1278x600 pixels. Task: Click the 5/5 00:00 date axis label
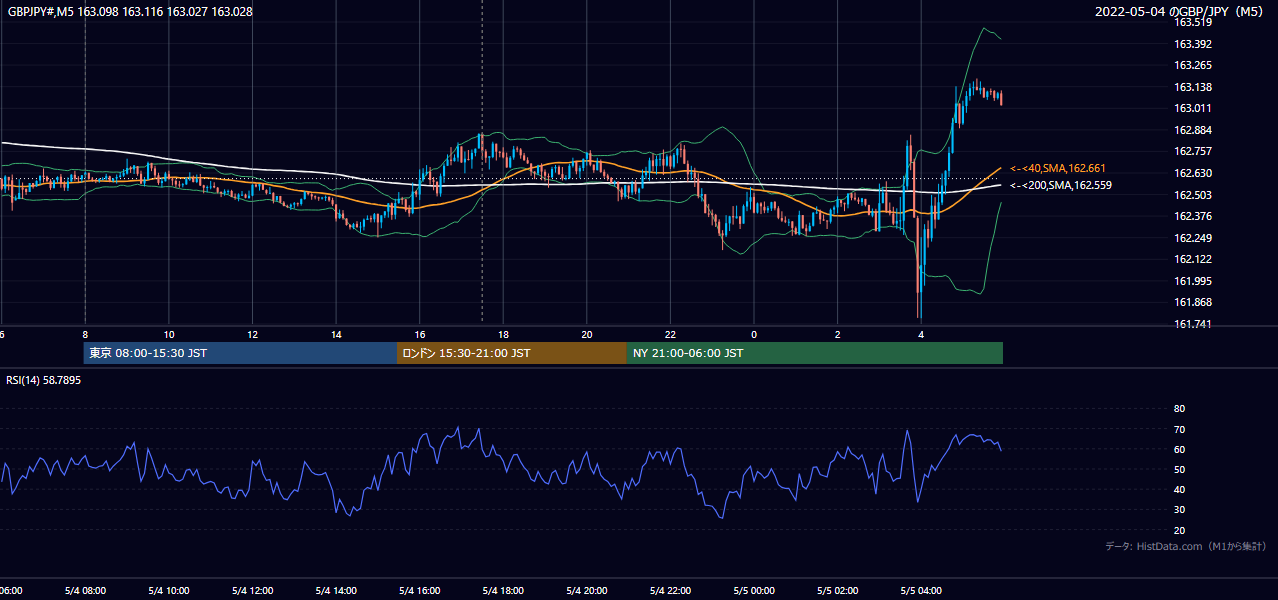pyautogui.click(x=754, y=591)
